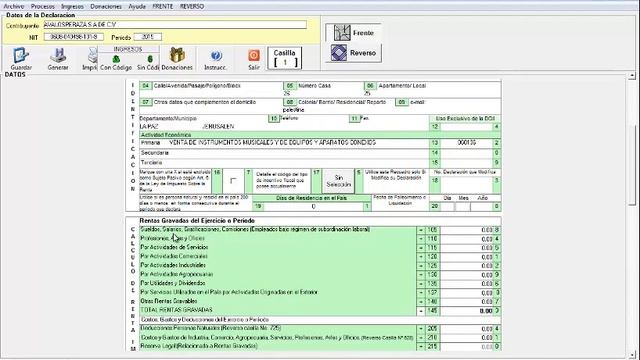Click the NIT input field
The height and width of the screenshot is (360, 640).
tap(74, 37)
